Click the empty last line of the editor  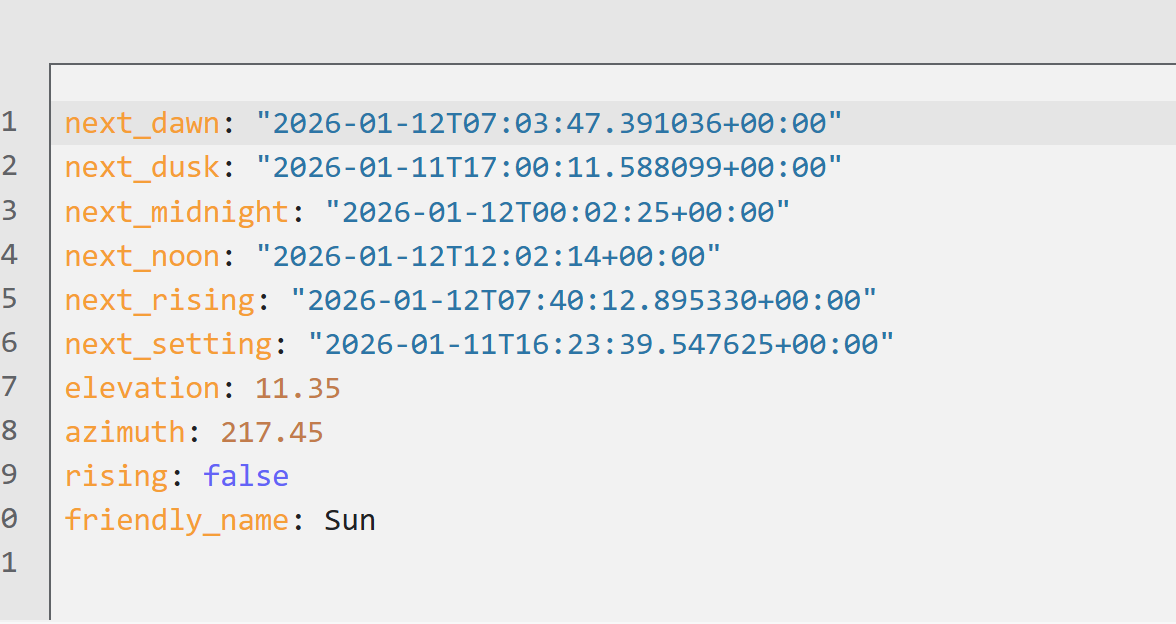coord(400,564)
